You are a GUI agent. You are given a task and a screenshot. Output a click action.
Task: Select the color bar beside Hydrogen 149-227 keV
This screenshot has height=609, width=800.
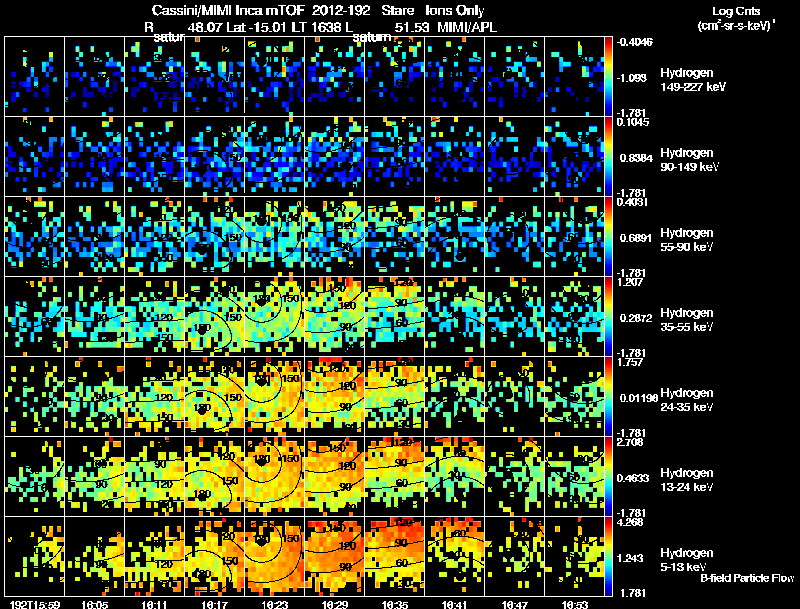click(608, 77)
